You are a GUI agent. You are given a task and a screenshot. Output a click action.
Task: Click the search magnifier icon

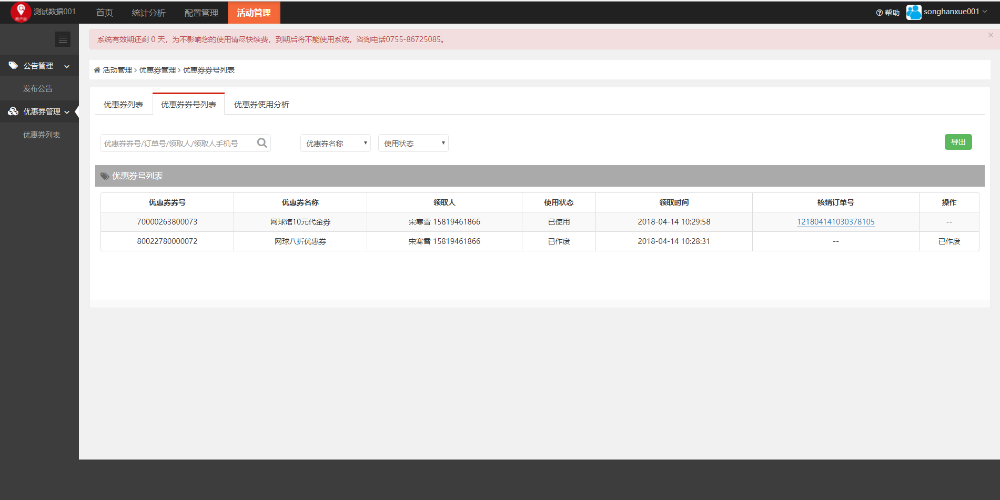262,143
